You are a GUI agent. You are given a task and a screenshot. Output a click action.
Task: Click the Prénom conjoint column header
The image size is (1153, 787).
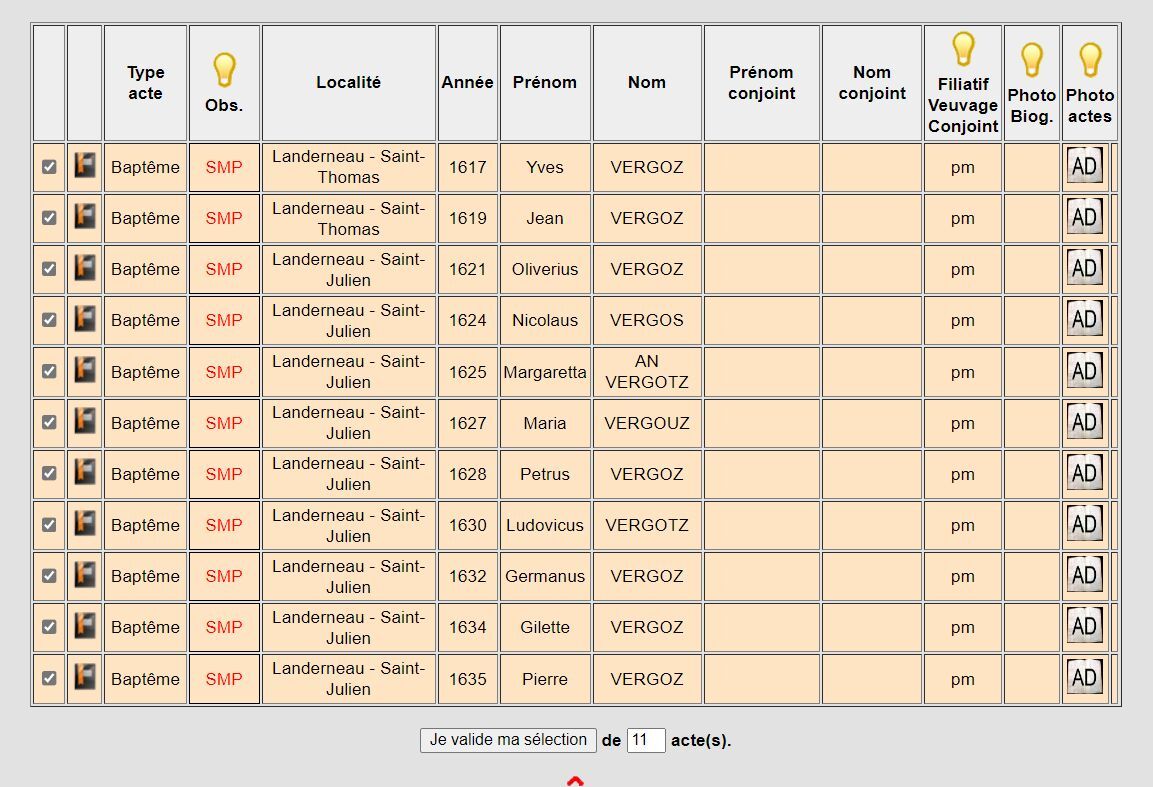[x=762, y=82]
